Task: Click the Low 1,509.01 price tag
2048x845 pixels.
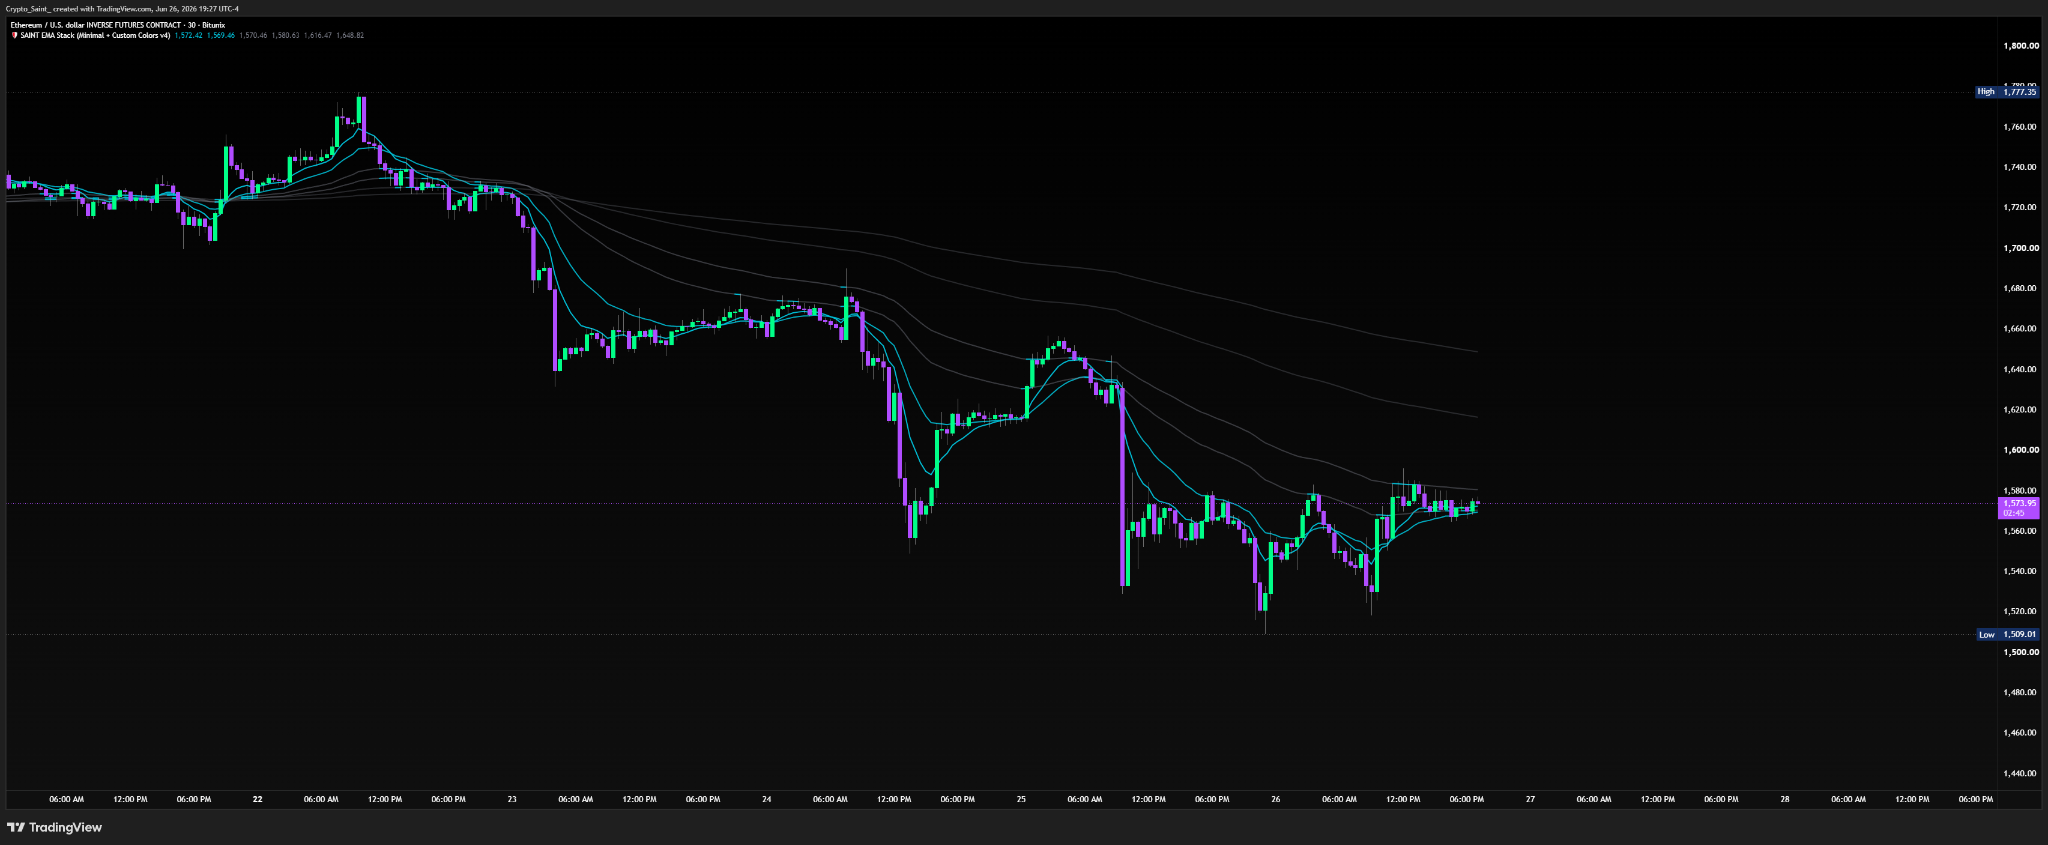Action: click(x=2008, y=634)
